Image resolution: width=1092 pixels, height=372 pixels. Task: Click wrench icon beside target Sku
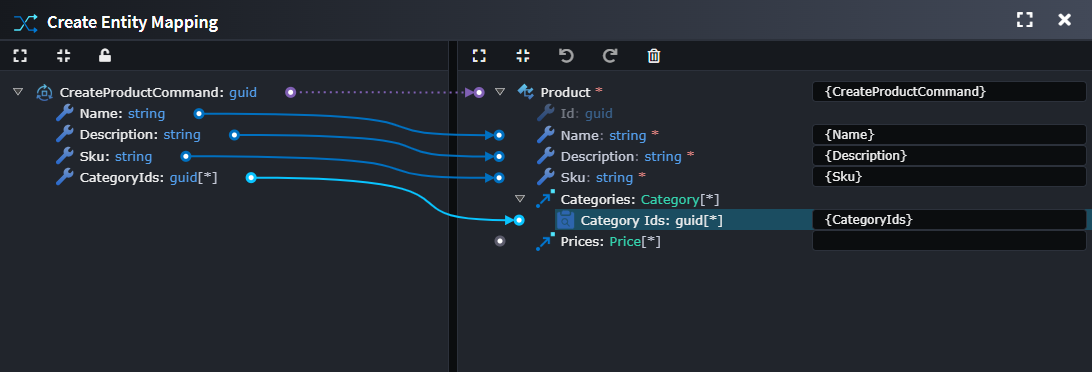545,177
